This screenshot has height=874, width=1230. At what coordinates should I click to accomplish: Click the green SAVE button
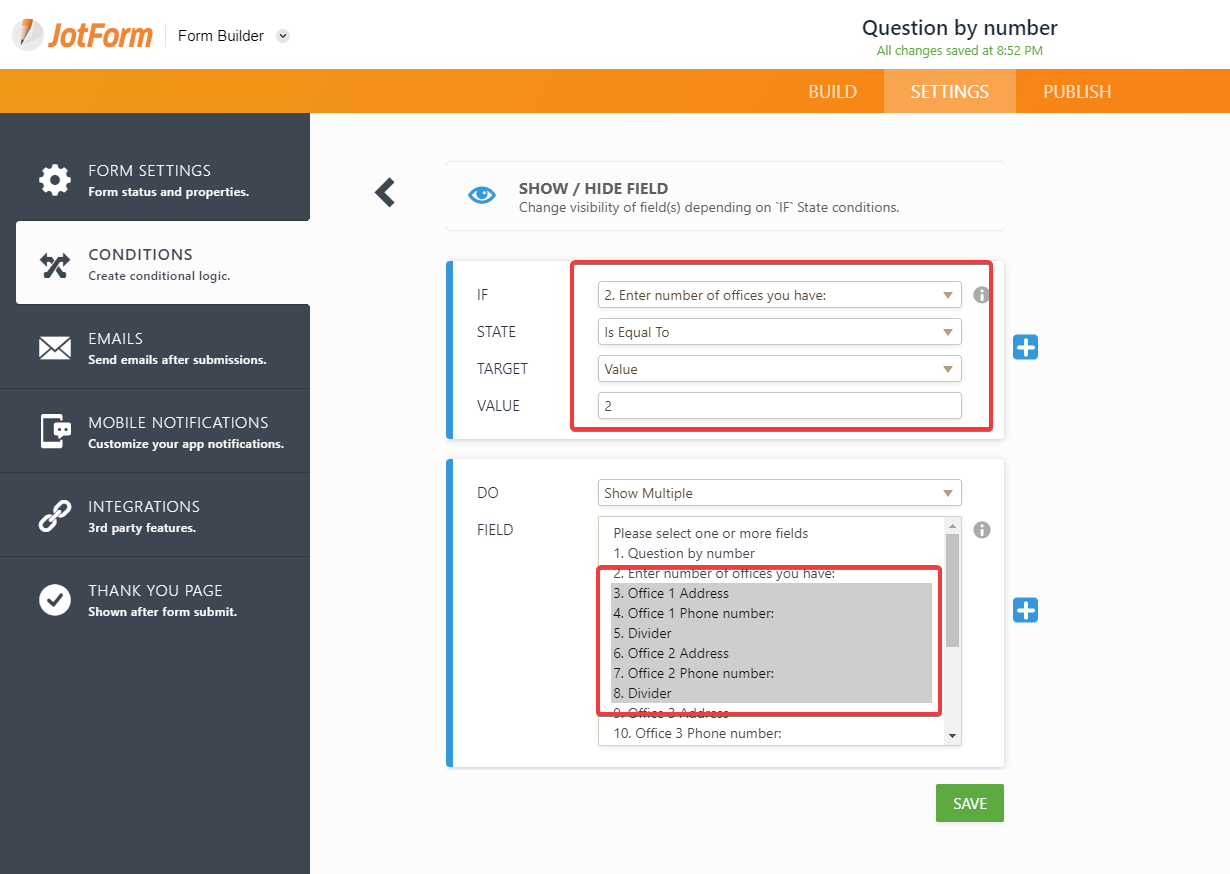tap(969, 803)
